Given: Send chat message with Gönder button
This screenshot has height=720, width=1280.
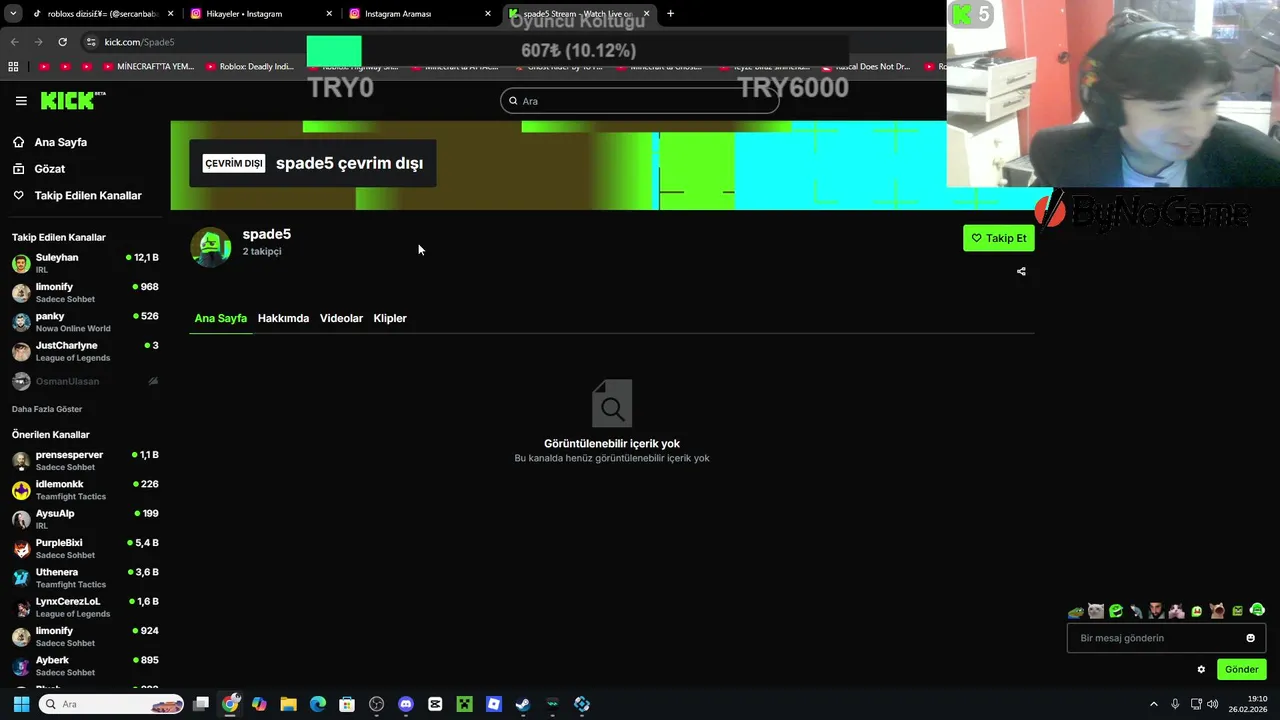Looking at the screenshot, I should coord(1241,669).
